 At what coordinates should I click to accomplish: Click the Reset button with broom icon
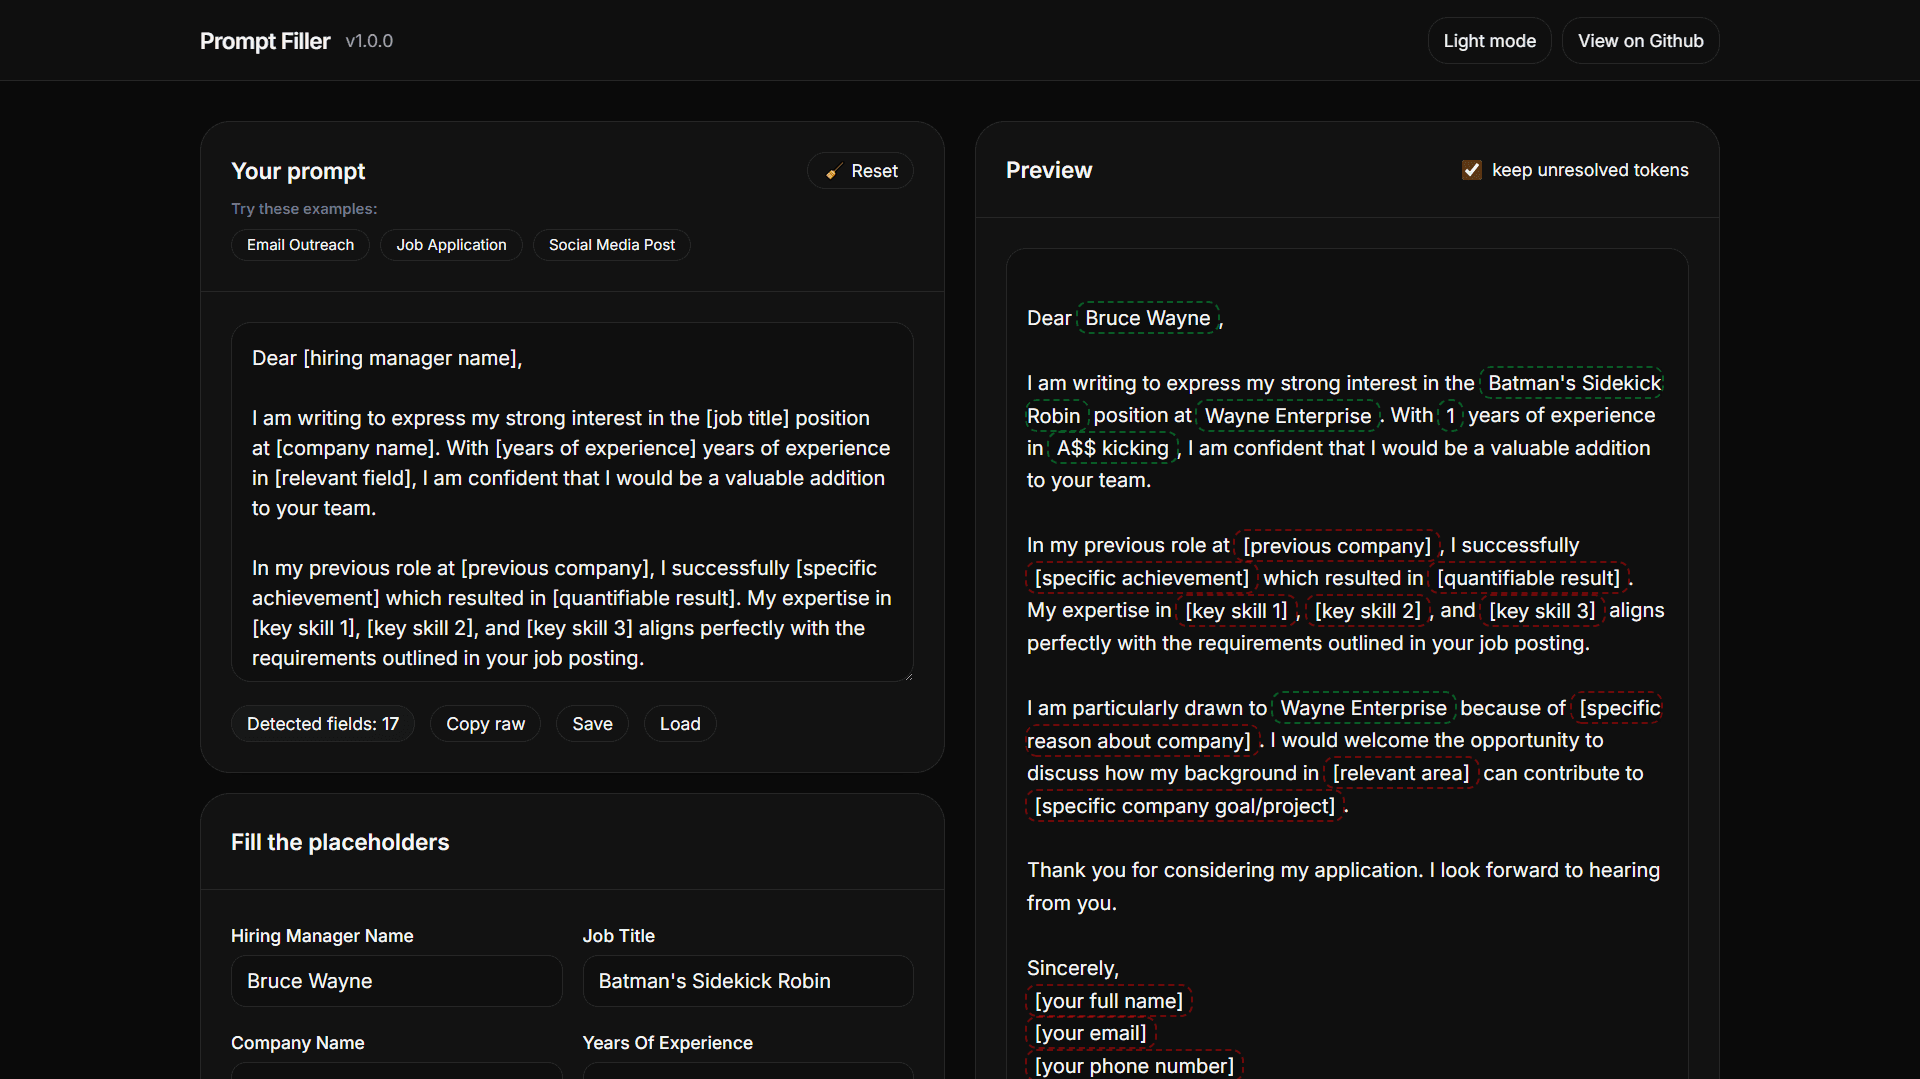coord(860,171)
